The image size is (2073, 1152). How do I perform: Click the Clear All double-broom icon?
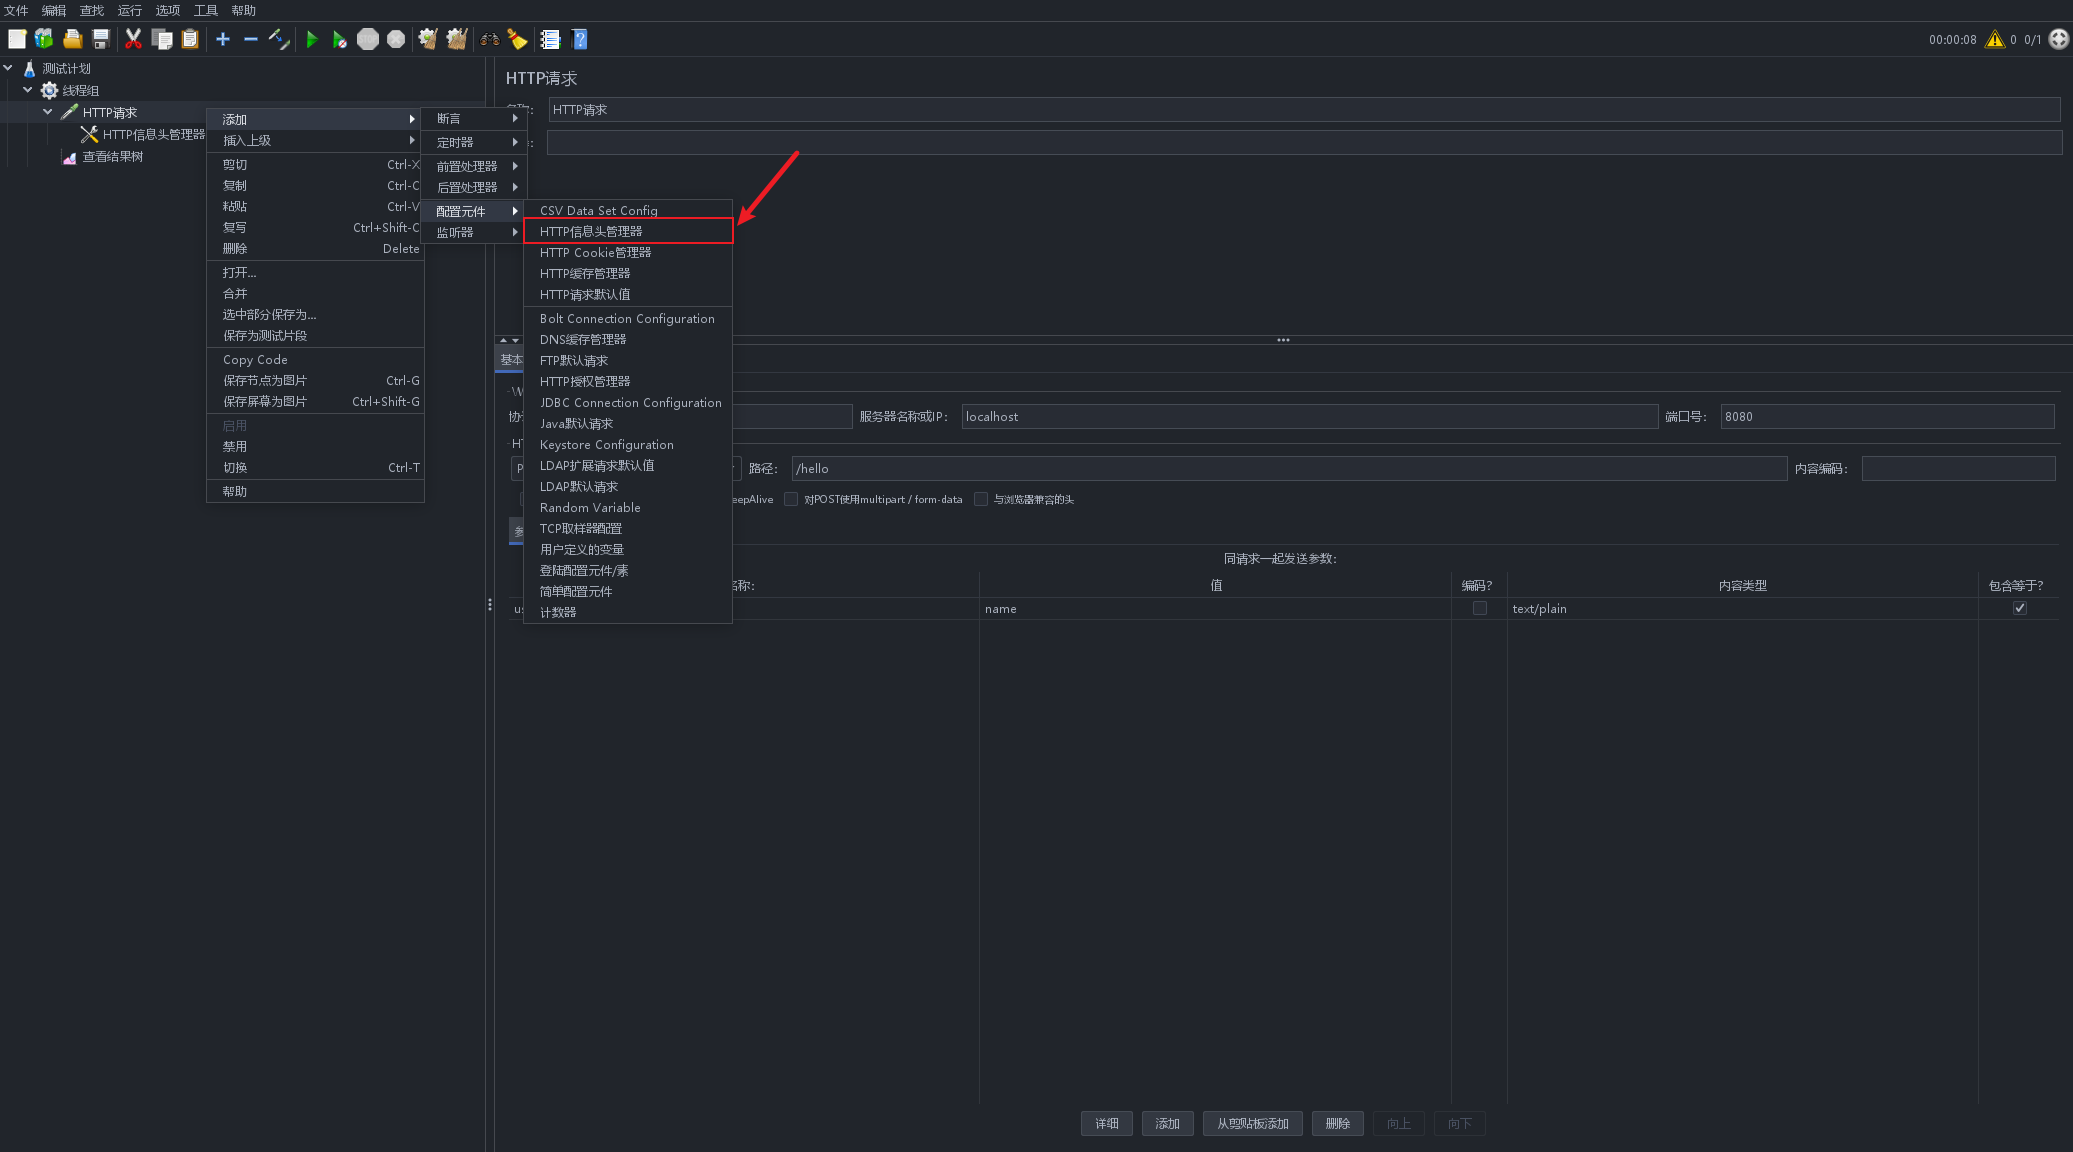tap(457, 39)
